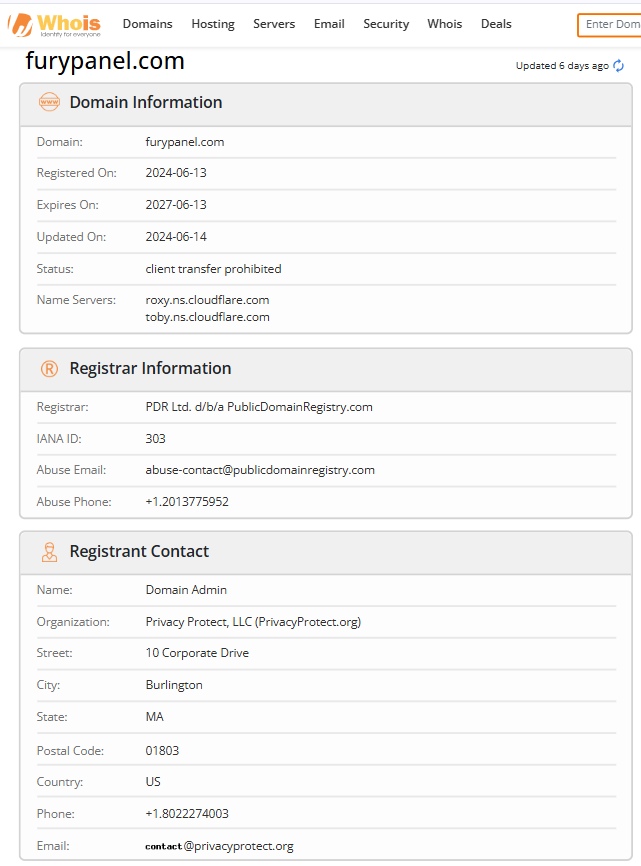Click the registrant email at privacyprotect.org
The width and height of the screenshot is (641, 866).
[220, 846]
